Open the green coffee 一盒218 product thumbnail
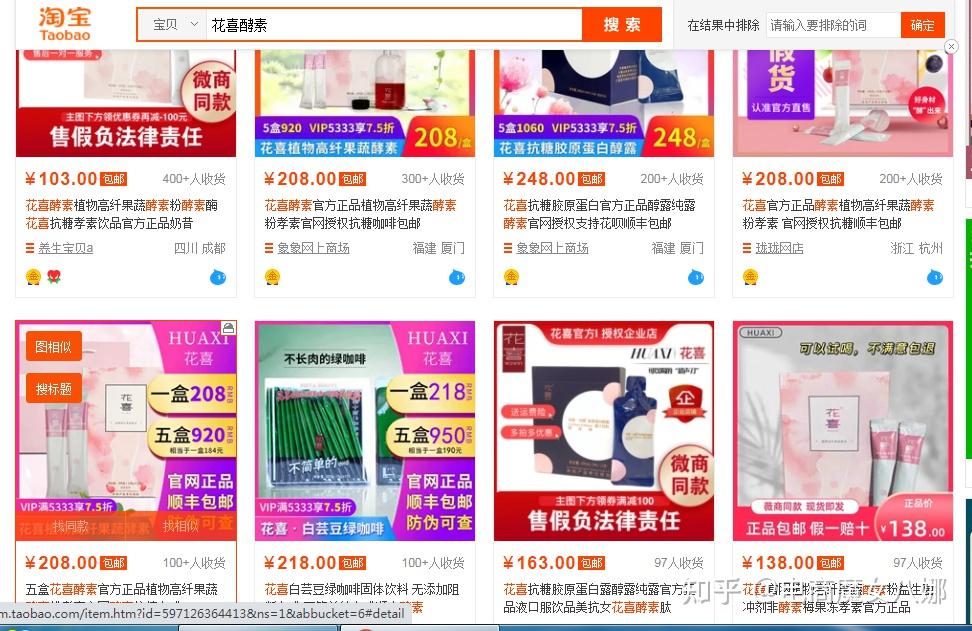972x631 pixels. coord(364,431)
